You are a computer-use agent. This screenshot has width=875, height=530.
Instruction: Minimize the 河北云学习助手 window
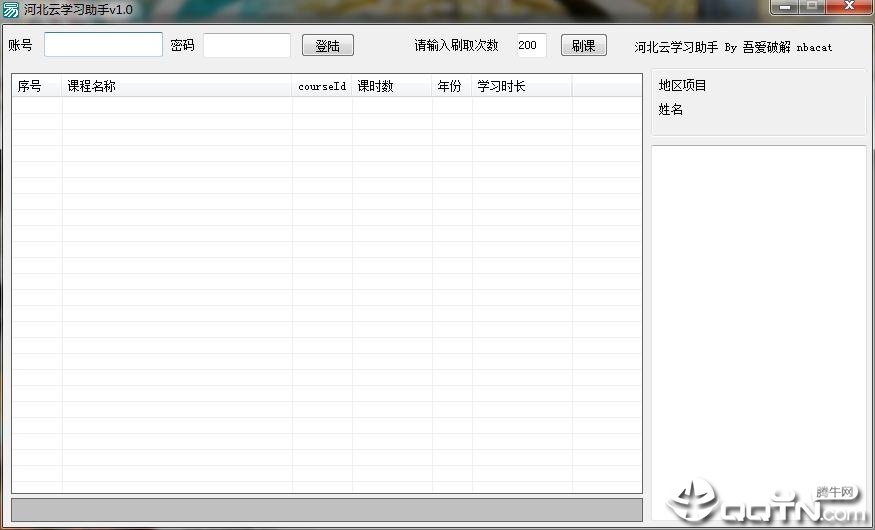coord(785,7)
